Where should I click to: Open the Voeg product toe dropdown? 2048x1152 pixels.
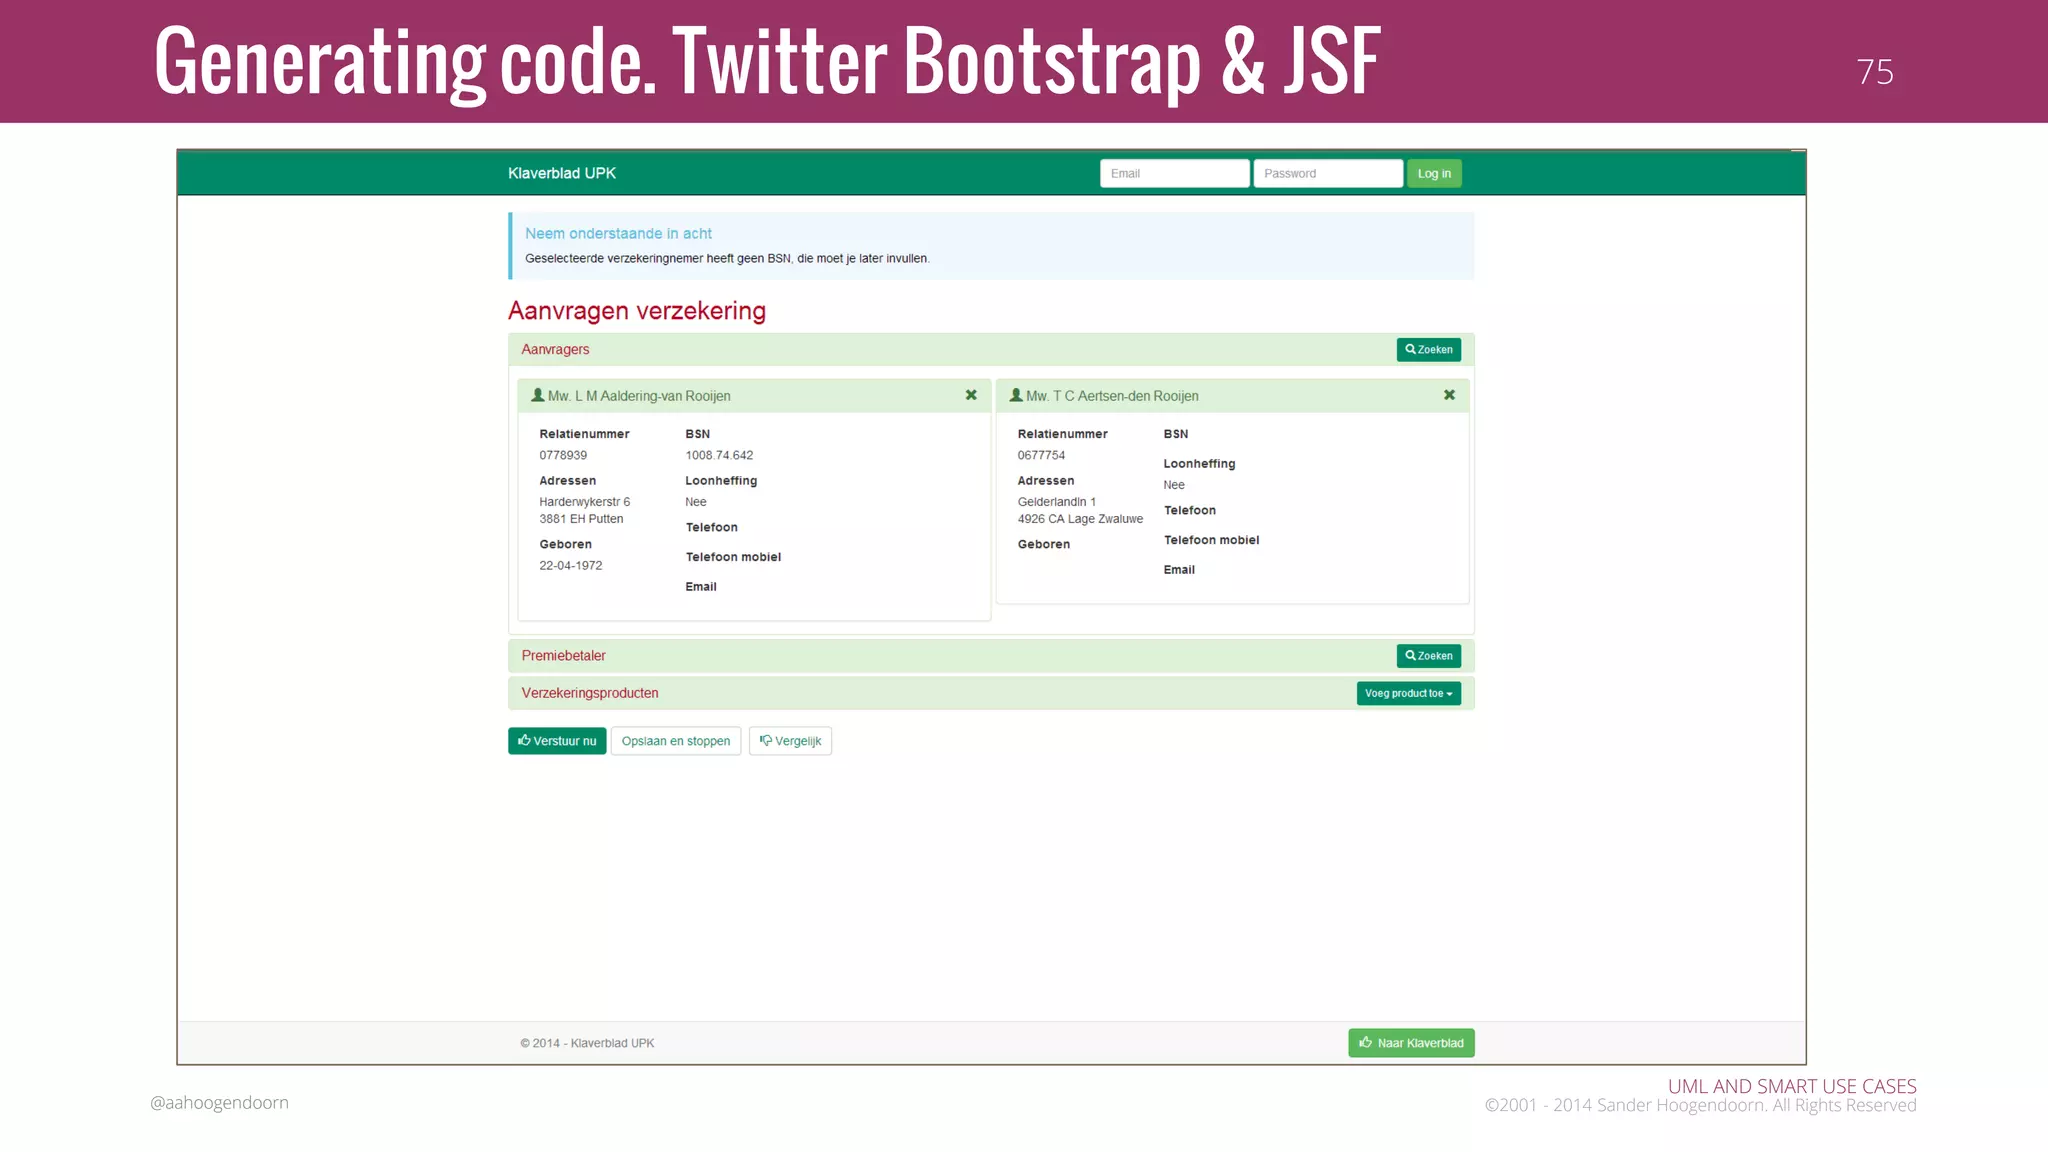(1408, 693)
